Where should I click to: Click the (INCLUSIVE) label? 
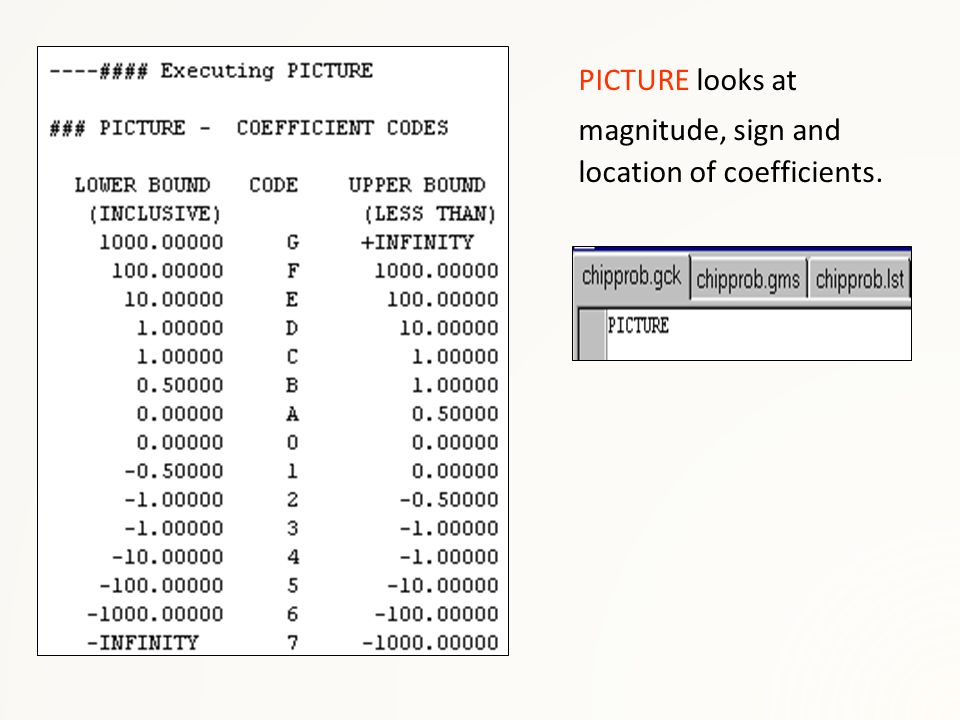[154, 214]
